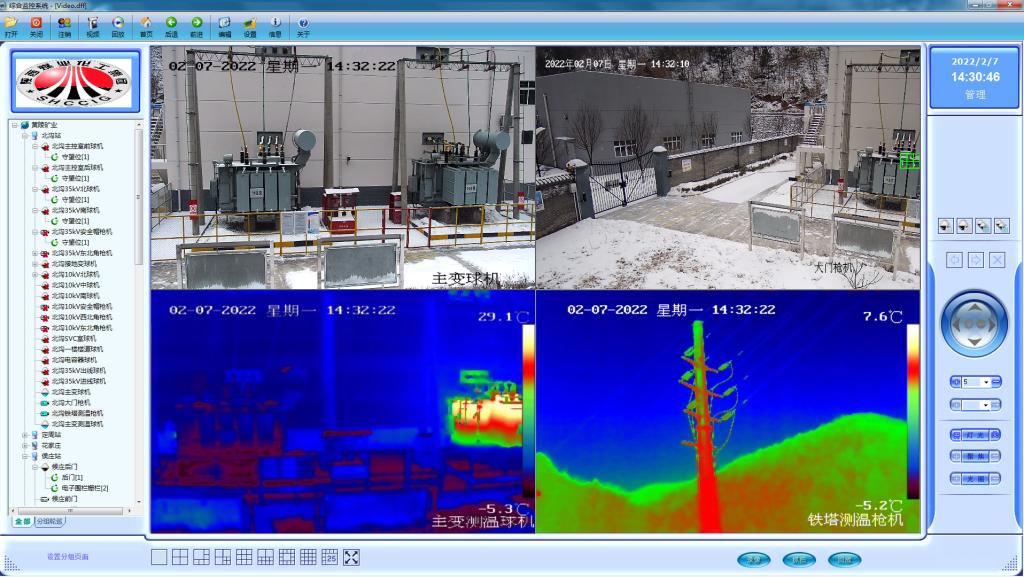Viewport: 1024px width, 577px height.
Task: Click the 关于 (About) help icon
Action: click(303, 23)
